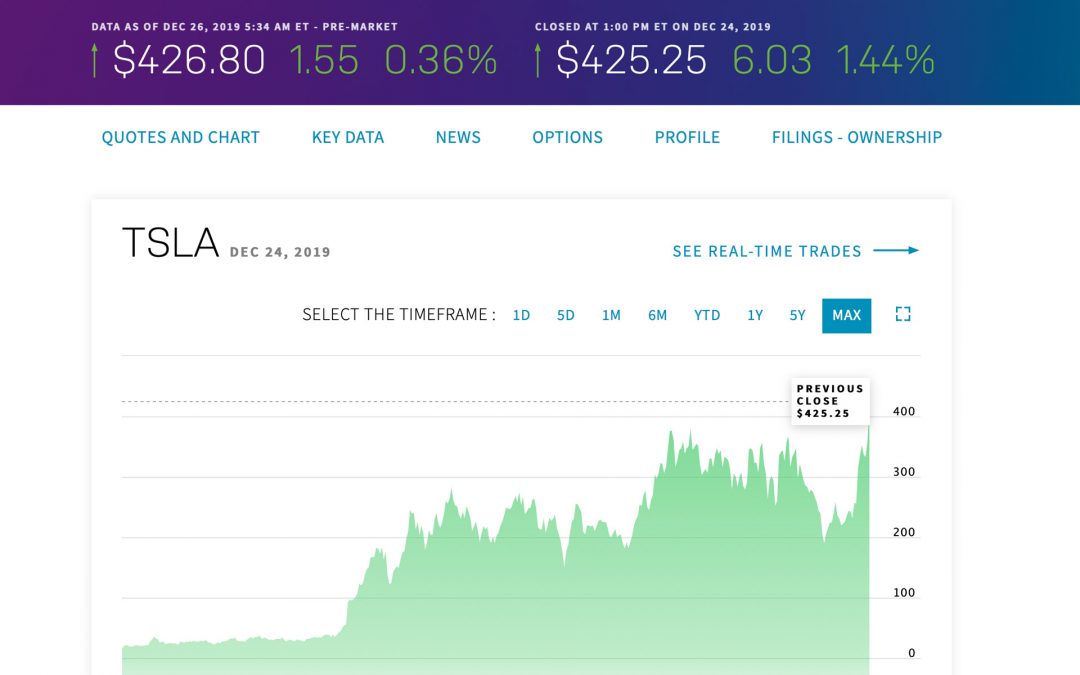Screen dimensions: 1080x675
Task: Switch to the Key Data tab
Action: click(348, 138)
